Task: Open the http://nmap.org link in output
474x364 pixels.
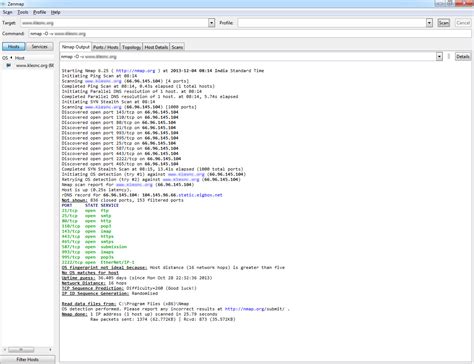Action: click(x=135, y=71)
